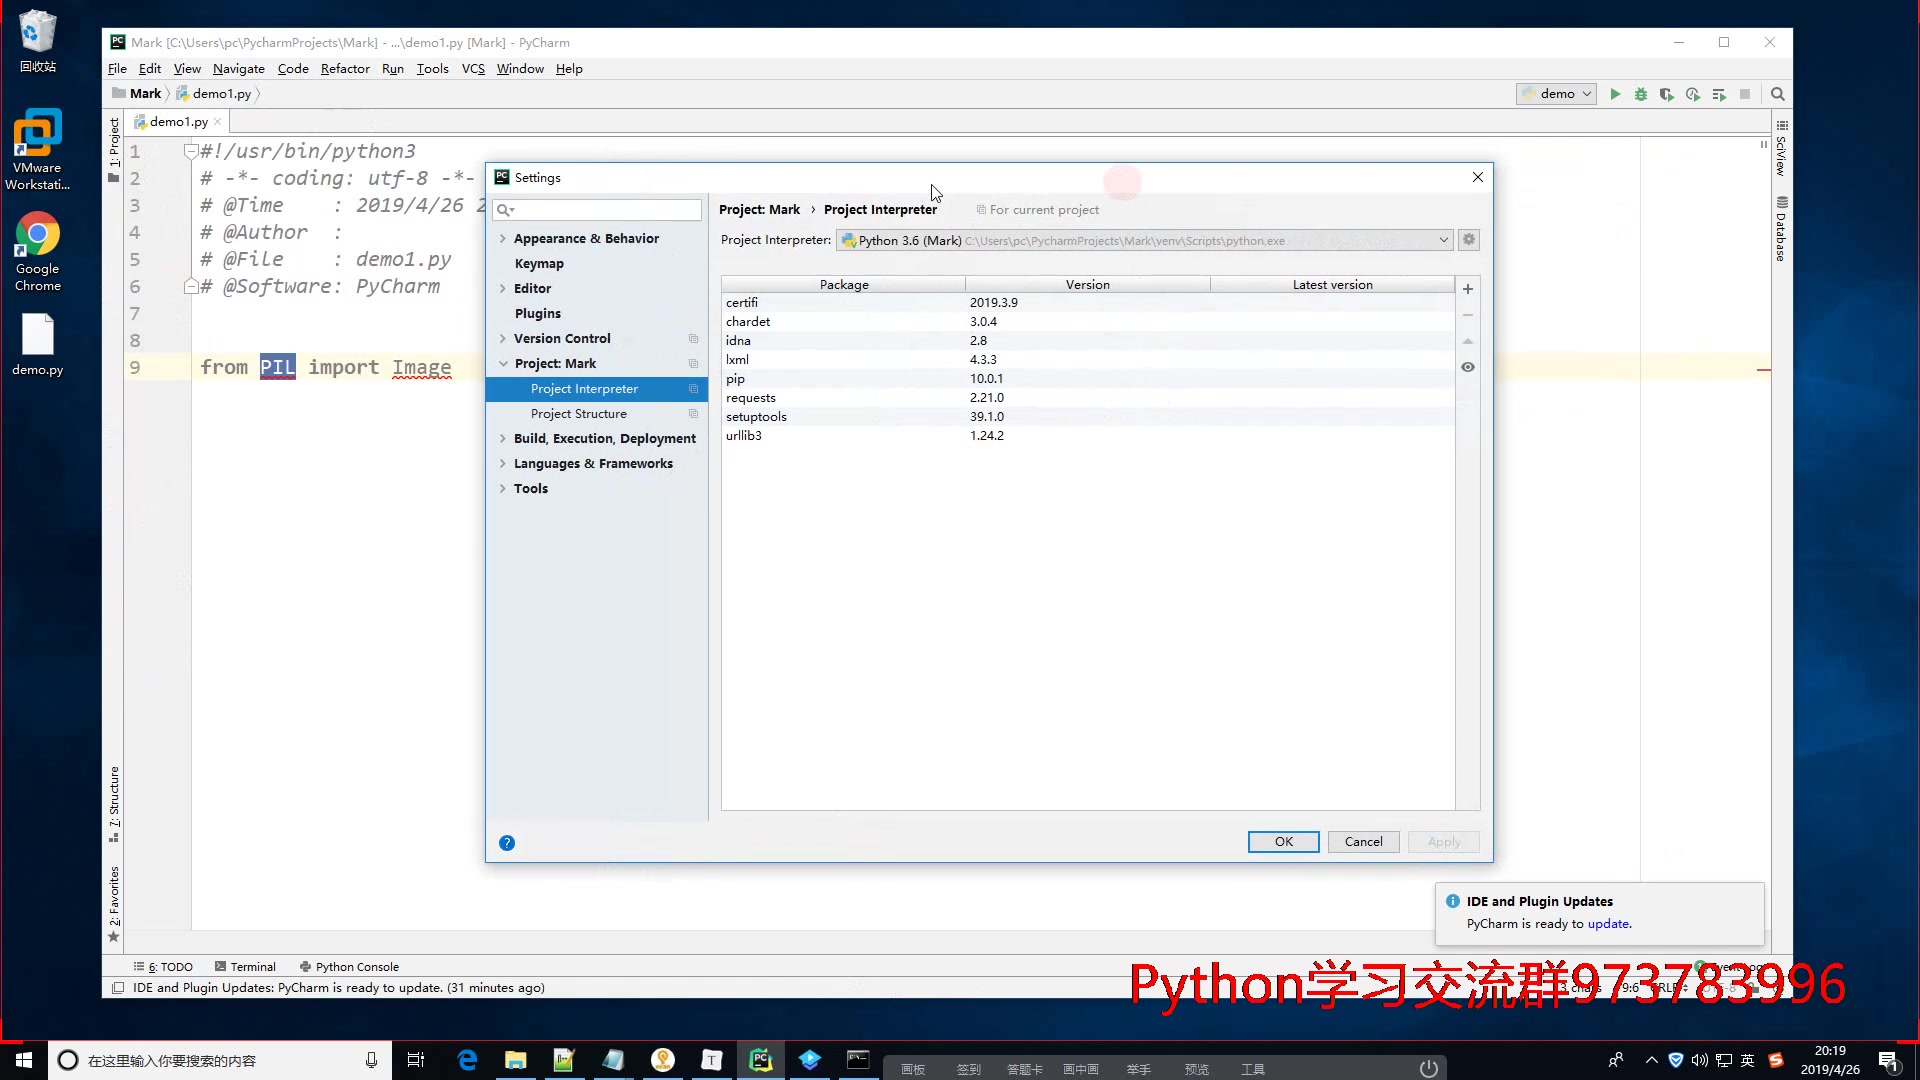Click the minus icon to uninstall package
Viewport: 1920px width, 1080px height.
pos(1468,315)
